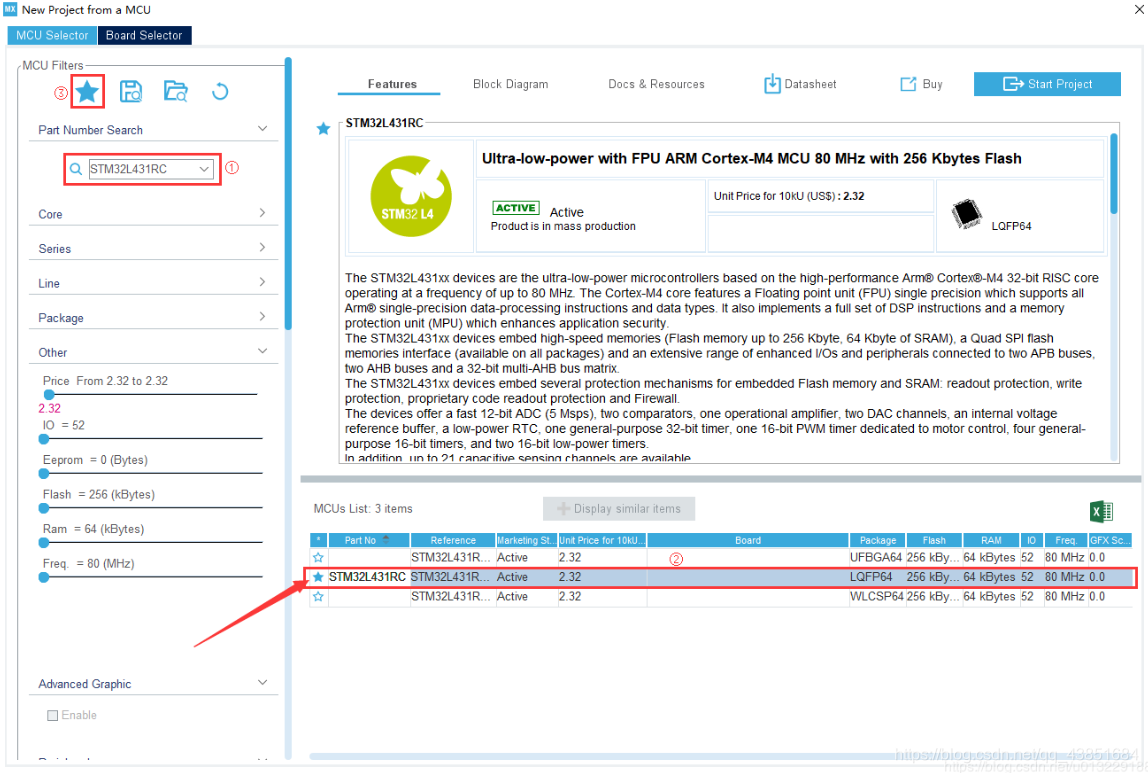Toggle the favorite star beside the STM32L431RC title

(323, 129)
